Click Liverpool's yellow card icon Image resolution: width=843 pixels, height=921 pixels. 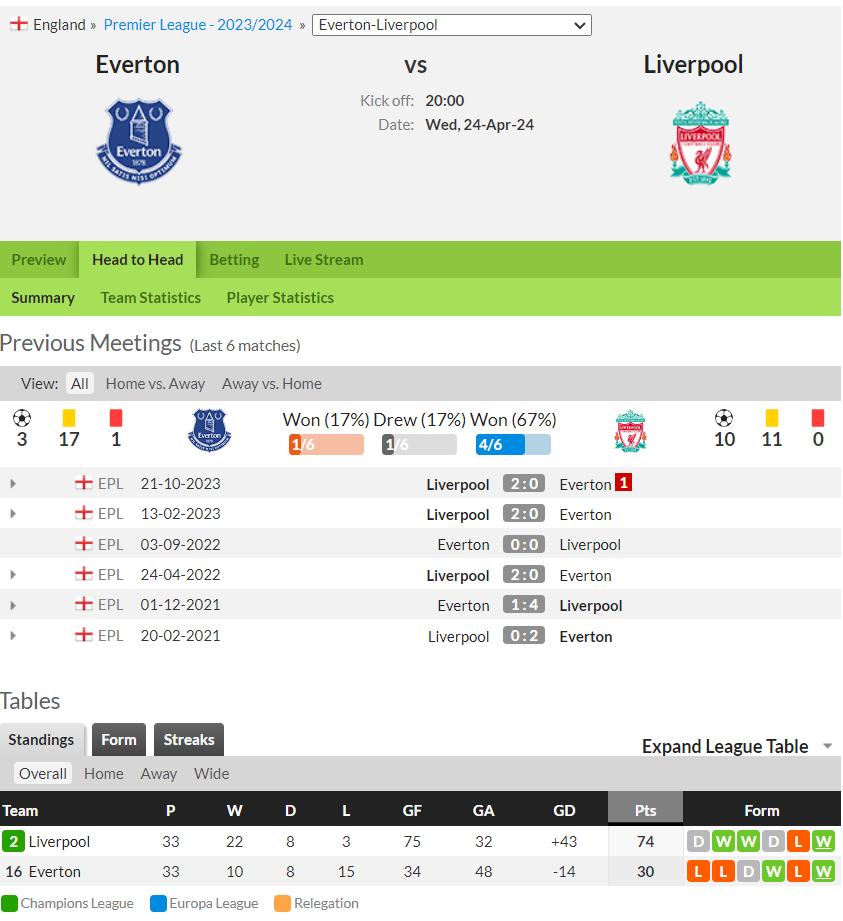pos(771,418)
